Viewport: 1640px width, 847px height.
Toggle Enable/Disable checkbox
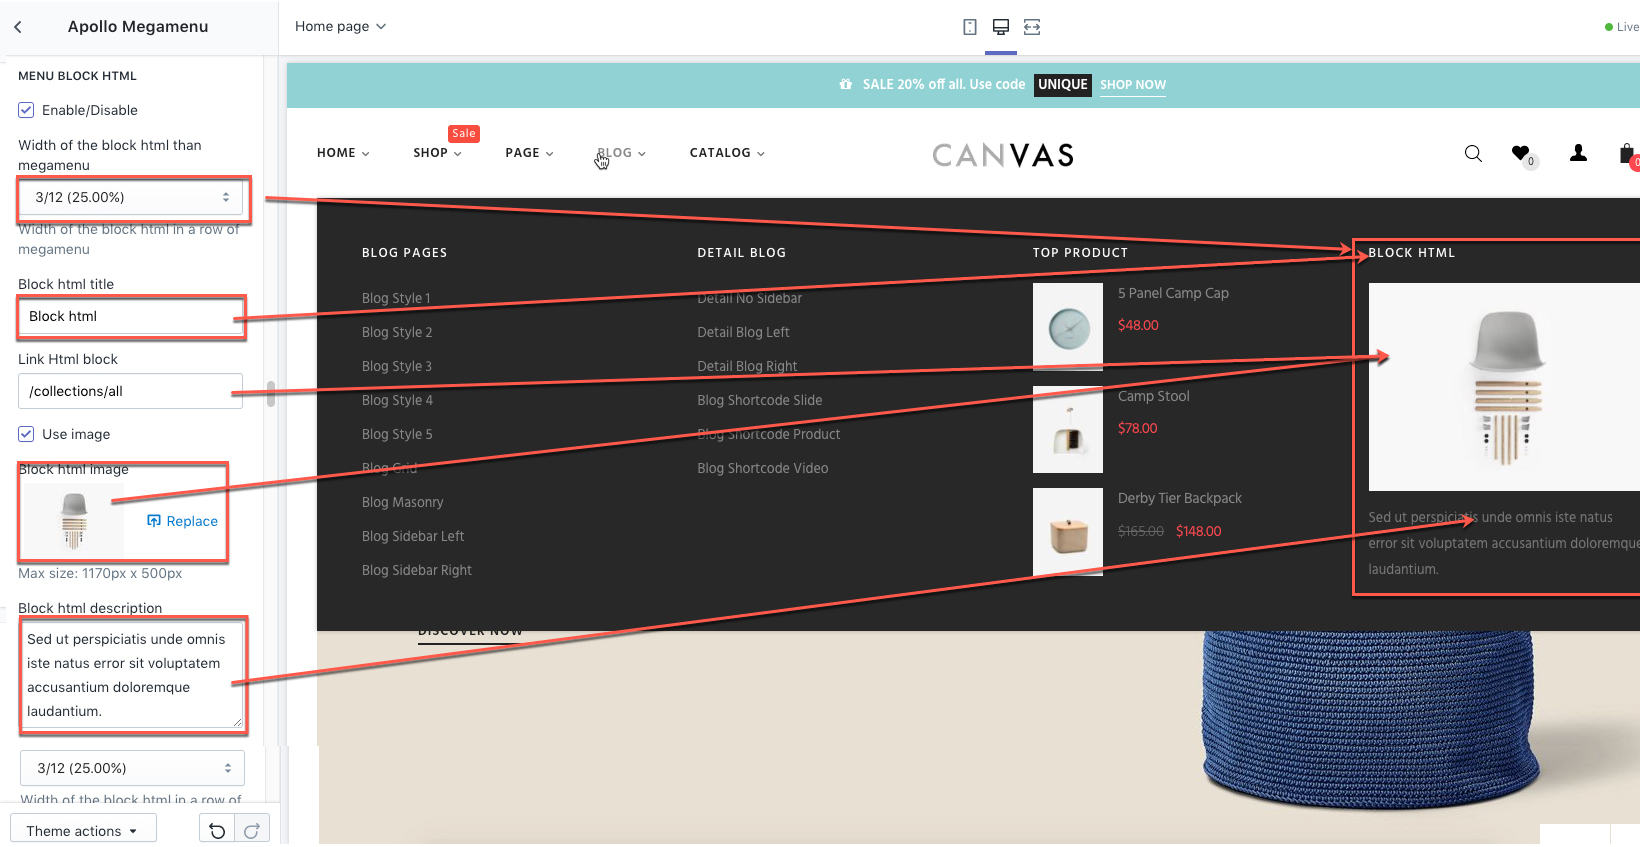click(x=26, y=110)
